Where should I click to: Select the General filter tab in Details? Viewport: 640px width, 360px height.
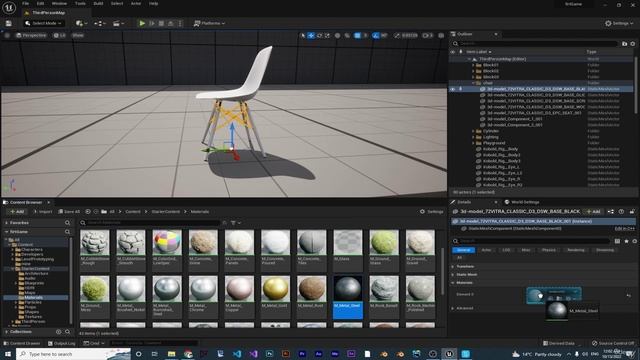pyautogui.click(x=463, y=250)
